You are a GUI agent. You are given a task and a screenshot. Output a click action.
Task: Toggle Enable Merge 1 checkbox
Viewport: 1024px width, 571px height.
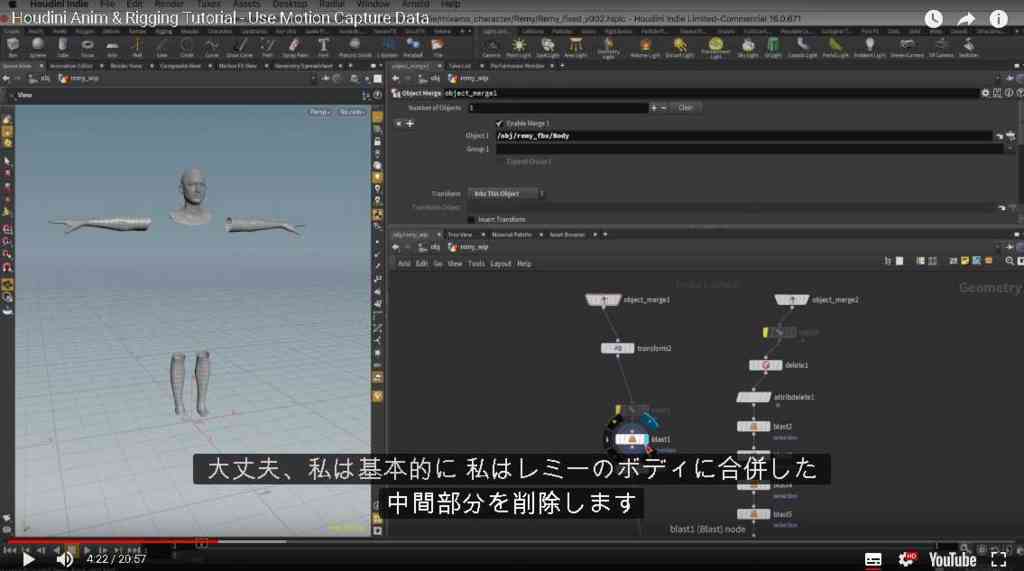[499, 123]
